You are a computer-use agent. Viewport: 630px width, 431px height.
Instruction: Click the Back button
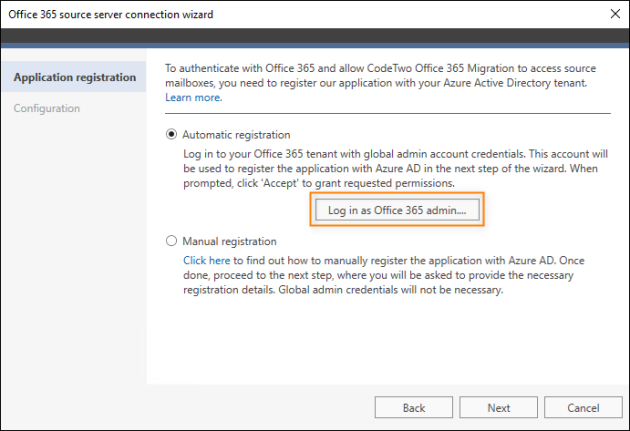414,408
